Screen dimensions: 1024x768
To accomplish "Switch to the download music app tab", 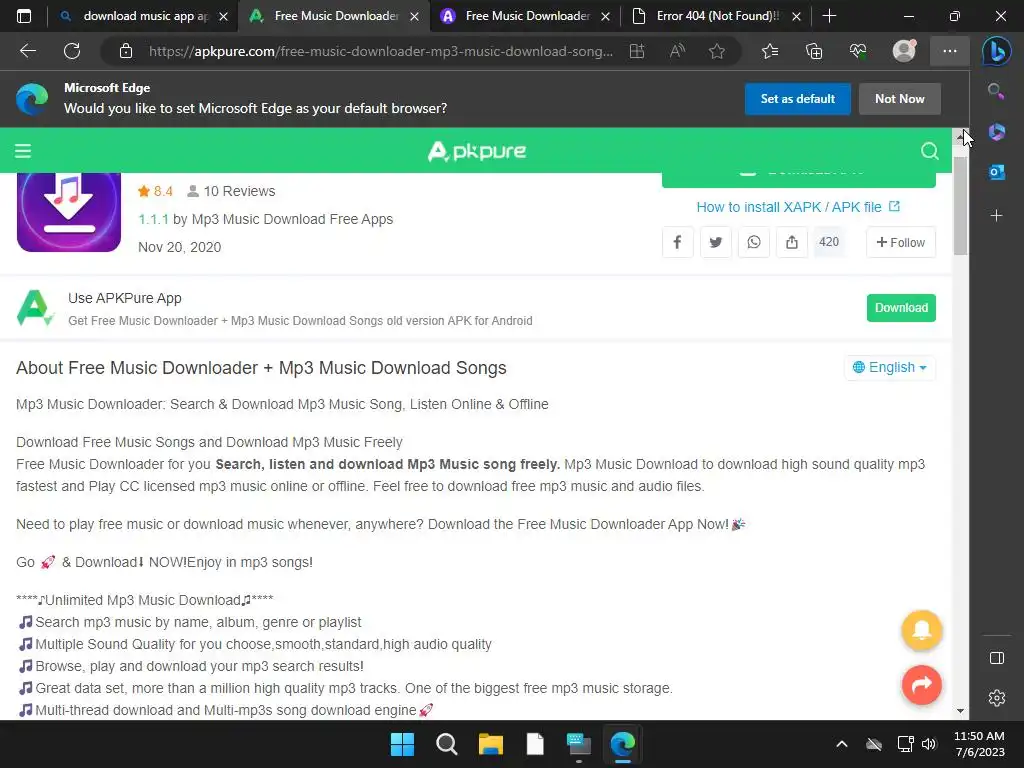I will click(x=144, y=16).
